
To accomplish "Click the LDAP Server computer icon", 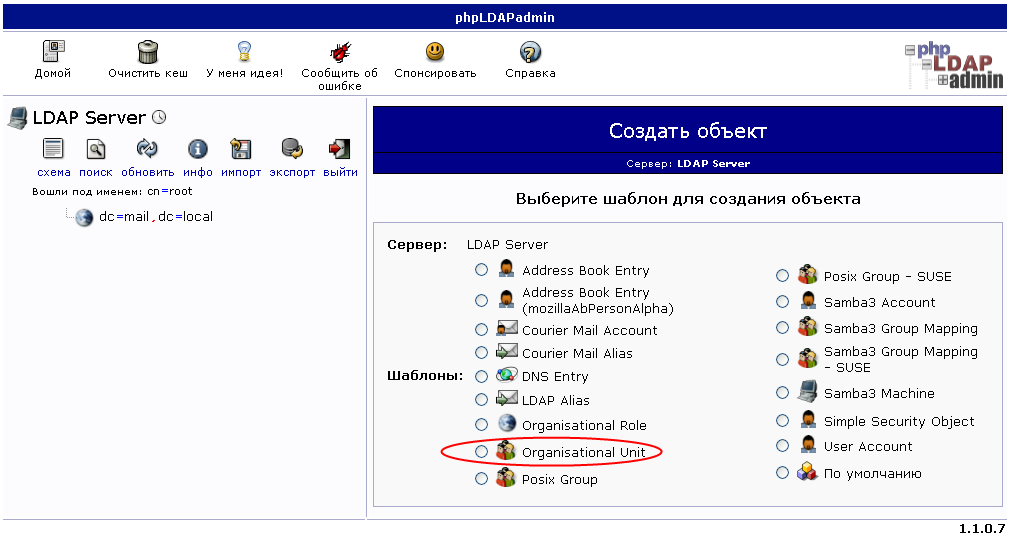I will [17, 118].
